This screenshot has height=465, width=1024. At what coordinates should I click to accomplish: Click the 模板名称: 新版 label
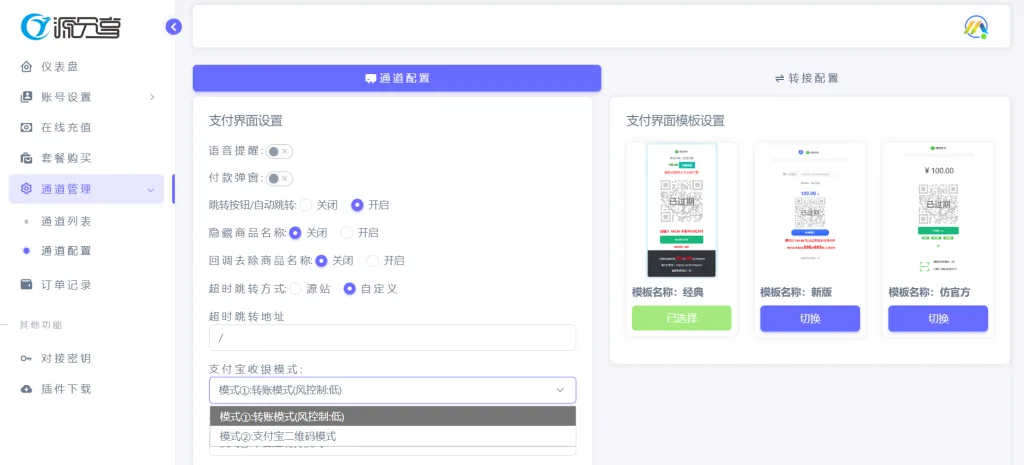(796, 293)
